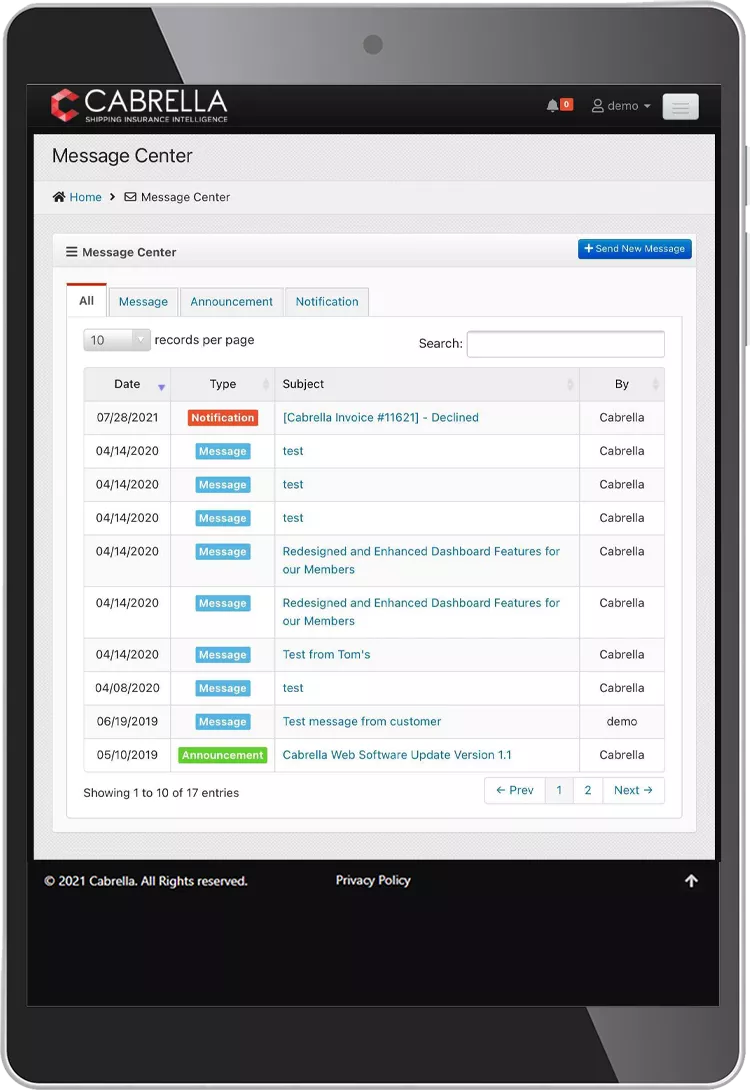Viewport: 750px width, 1090px height.
Task: Click the Home breadcrumb link
Action: point(85,197)
